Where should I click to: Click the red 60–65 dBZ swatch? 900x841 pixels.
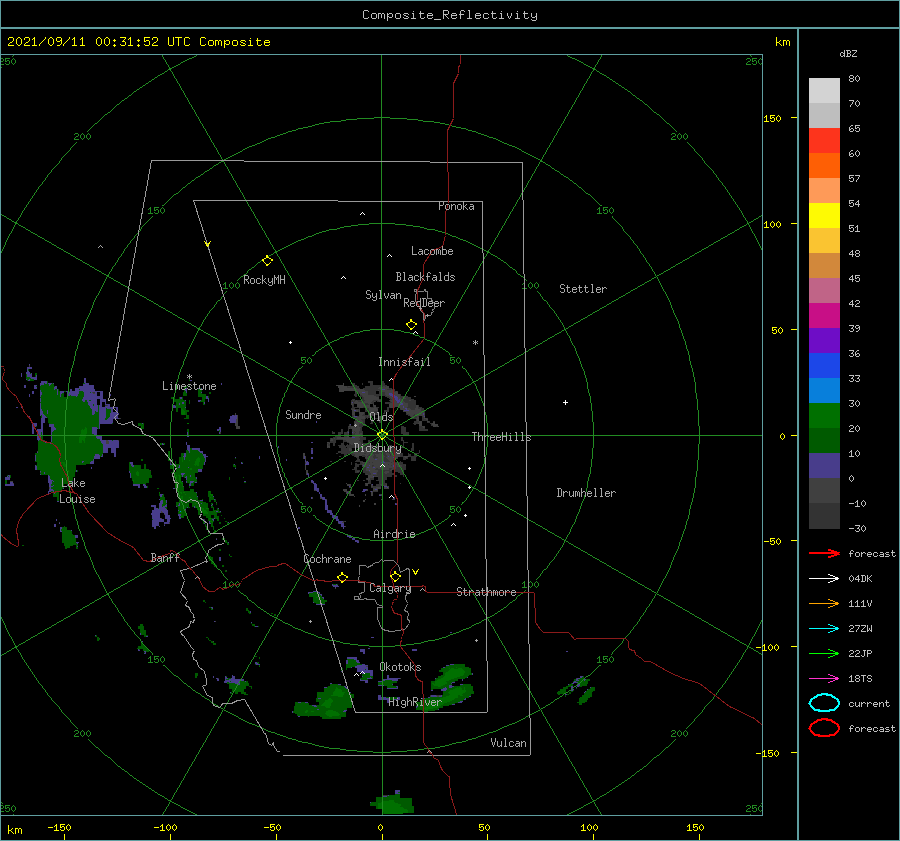(x=824, y=141)
